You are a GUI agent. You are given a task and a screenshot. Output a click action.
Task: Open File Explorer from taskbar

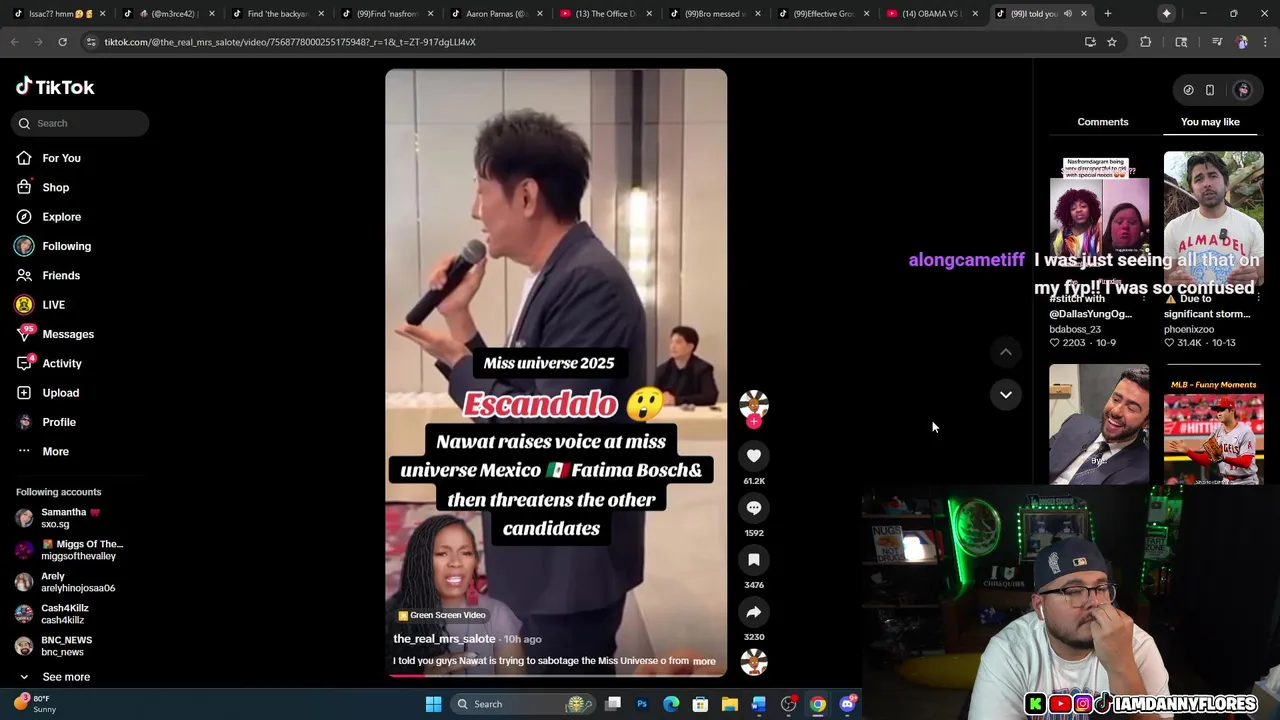(x=730, y=704)
